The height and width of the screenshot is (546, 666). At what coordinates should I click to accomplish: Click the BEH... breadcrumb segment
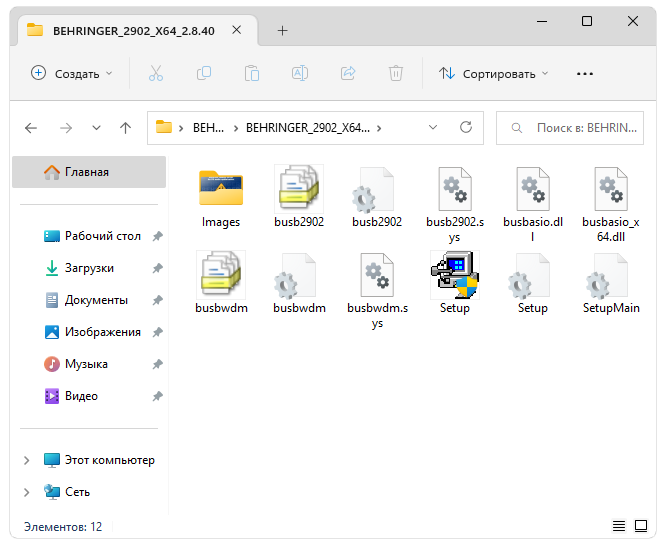click(x=208, y=128)
